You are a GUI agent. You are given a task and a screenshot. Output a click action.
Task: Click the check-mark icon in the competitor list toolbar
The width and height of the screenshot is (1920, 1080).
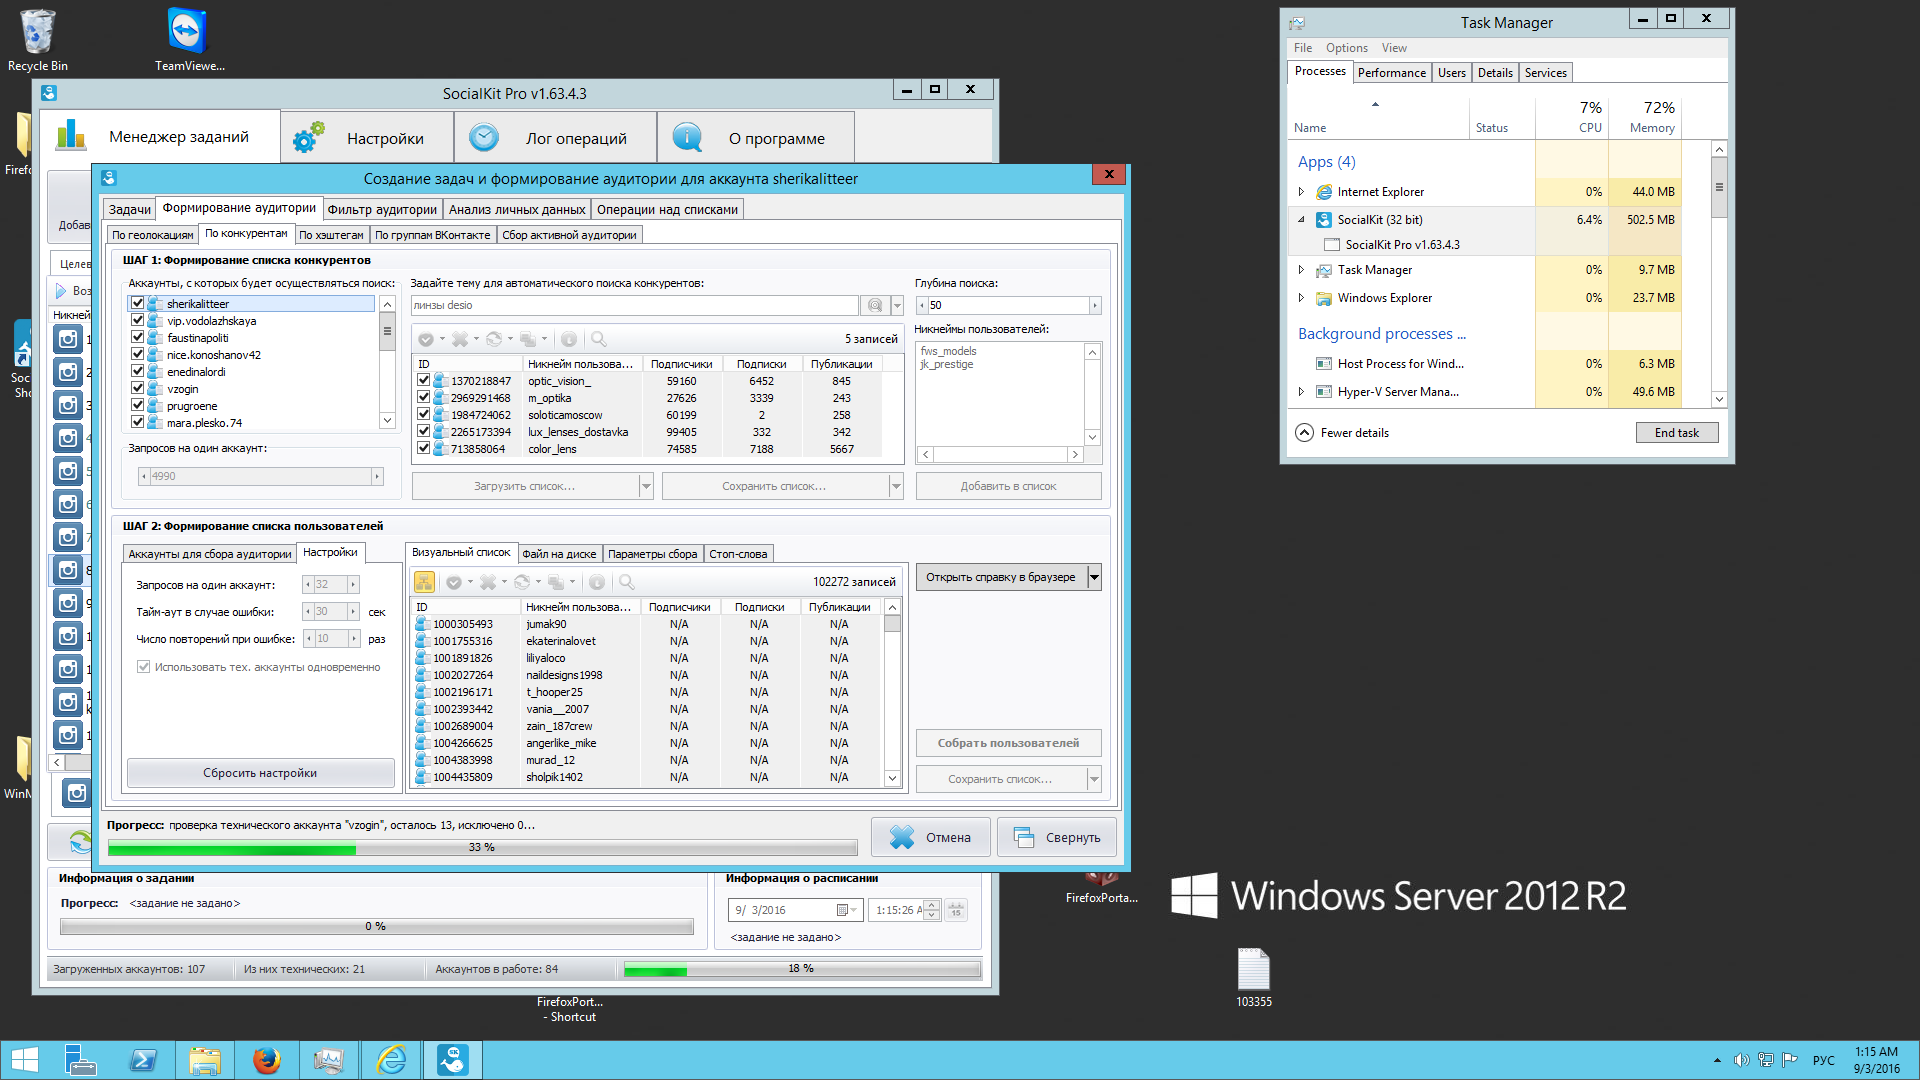pos(426,339)
